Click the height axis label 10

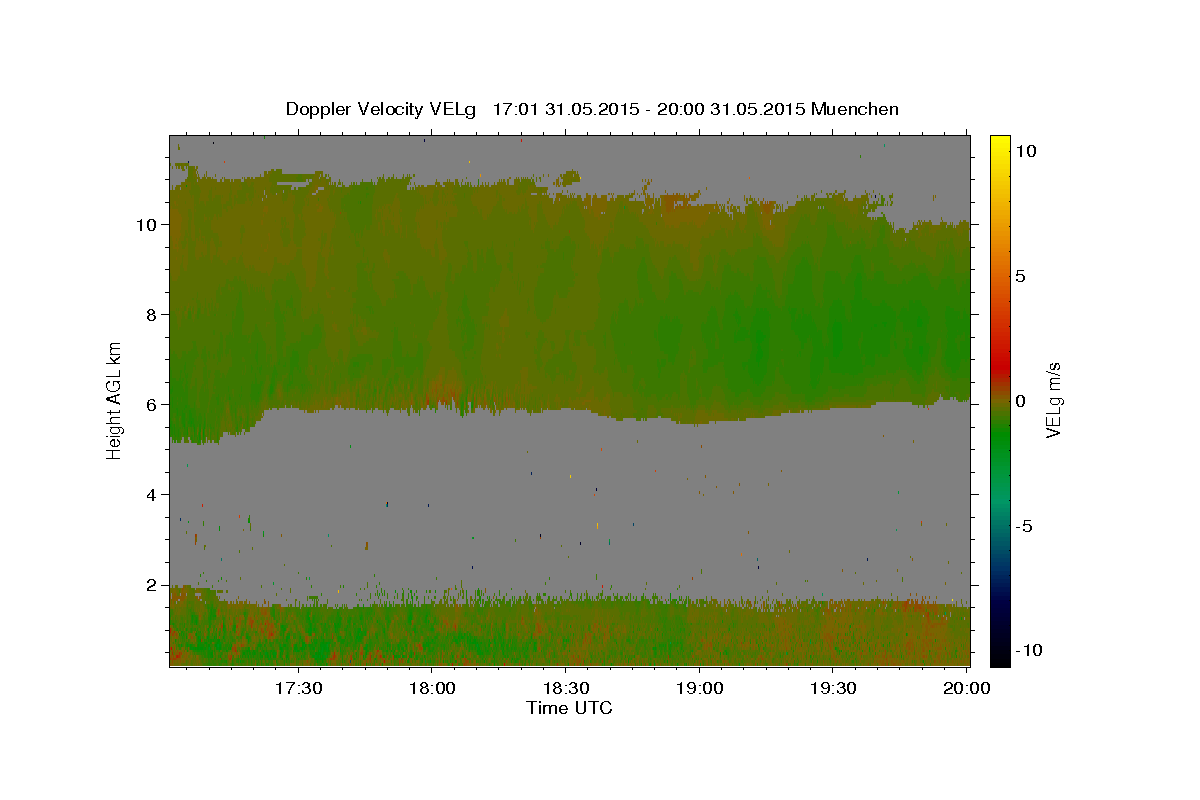tap(148, 224)
